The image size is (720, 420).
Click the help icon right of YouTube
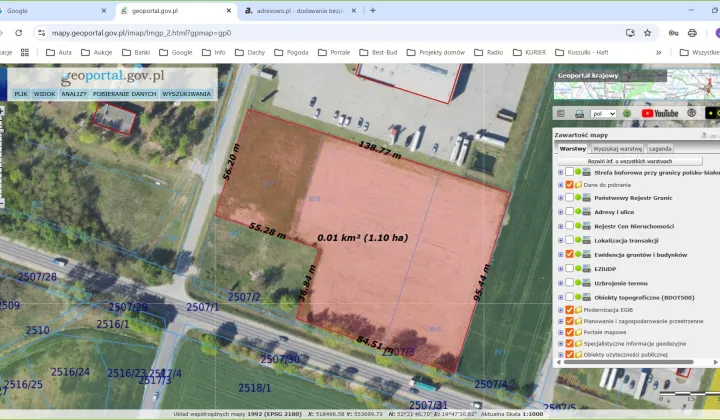coord(692,113)
